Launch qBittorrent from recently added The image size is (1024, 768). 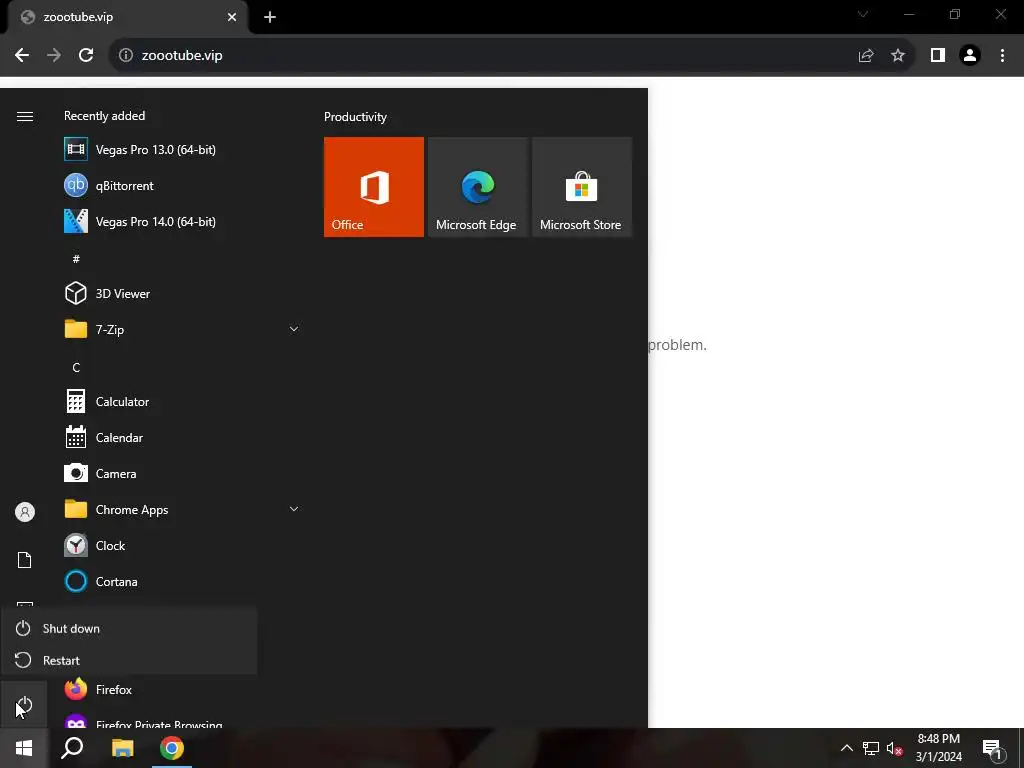point(183,185)
